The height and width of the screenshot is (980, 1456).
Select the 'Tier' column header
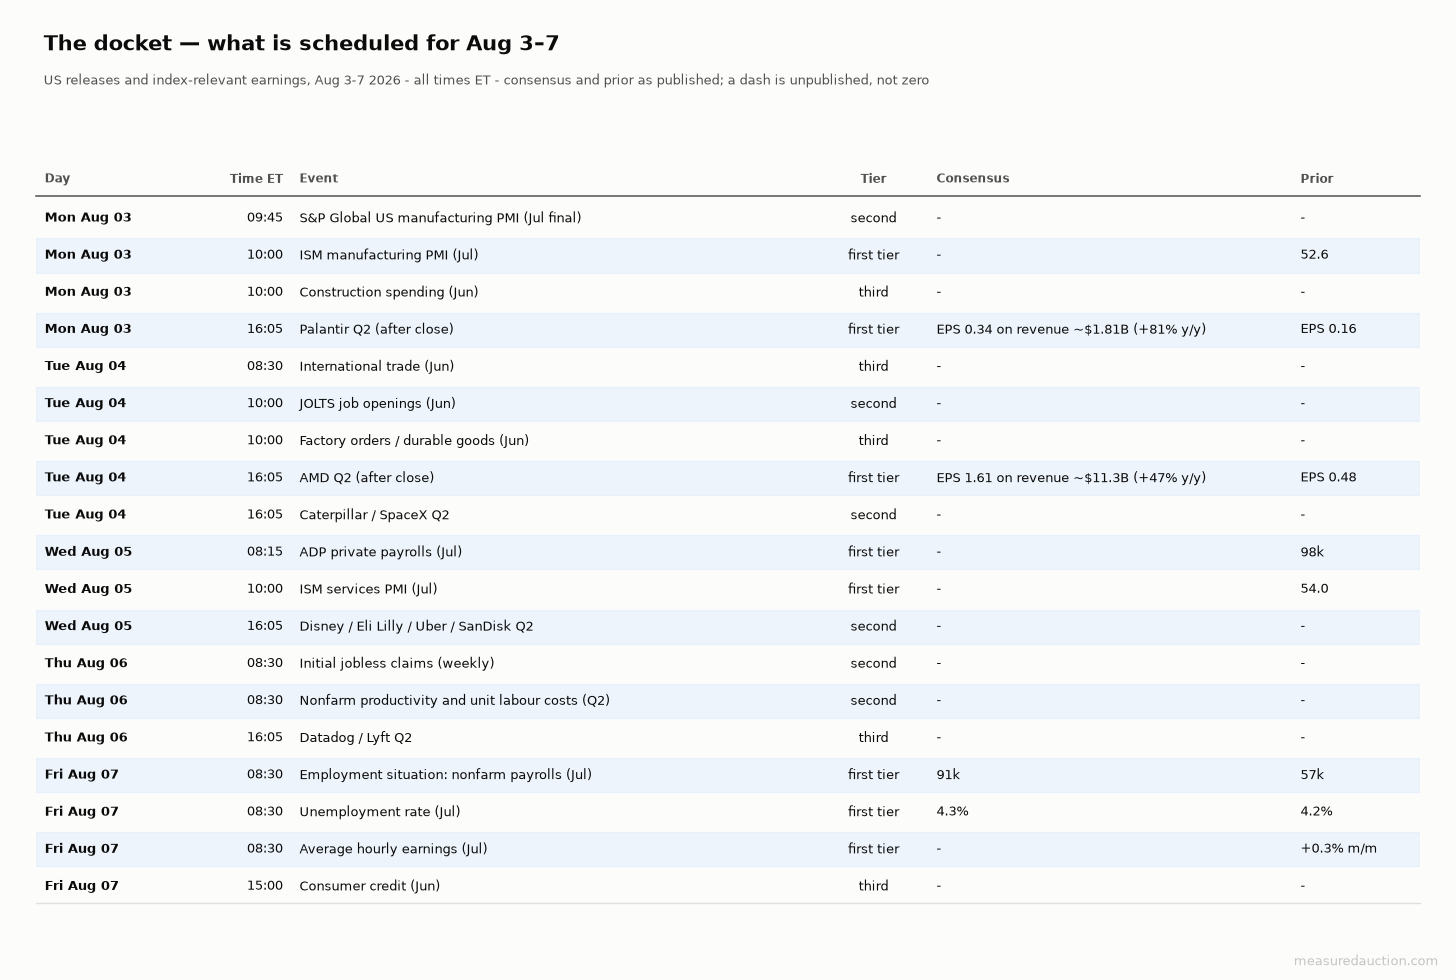[873, 178]
